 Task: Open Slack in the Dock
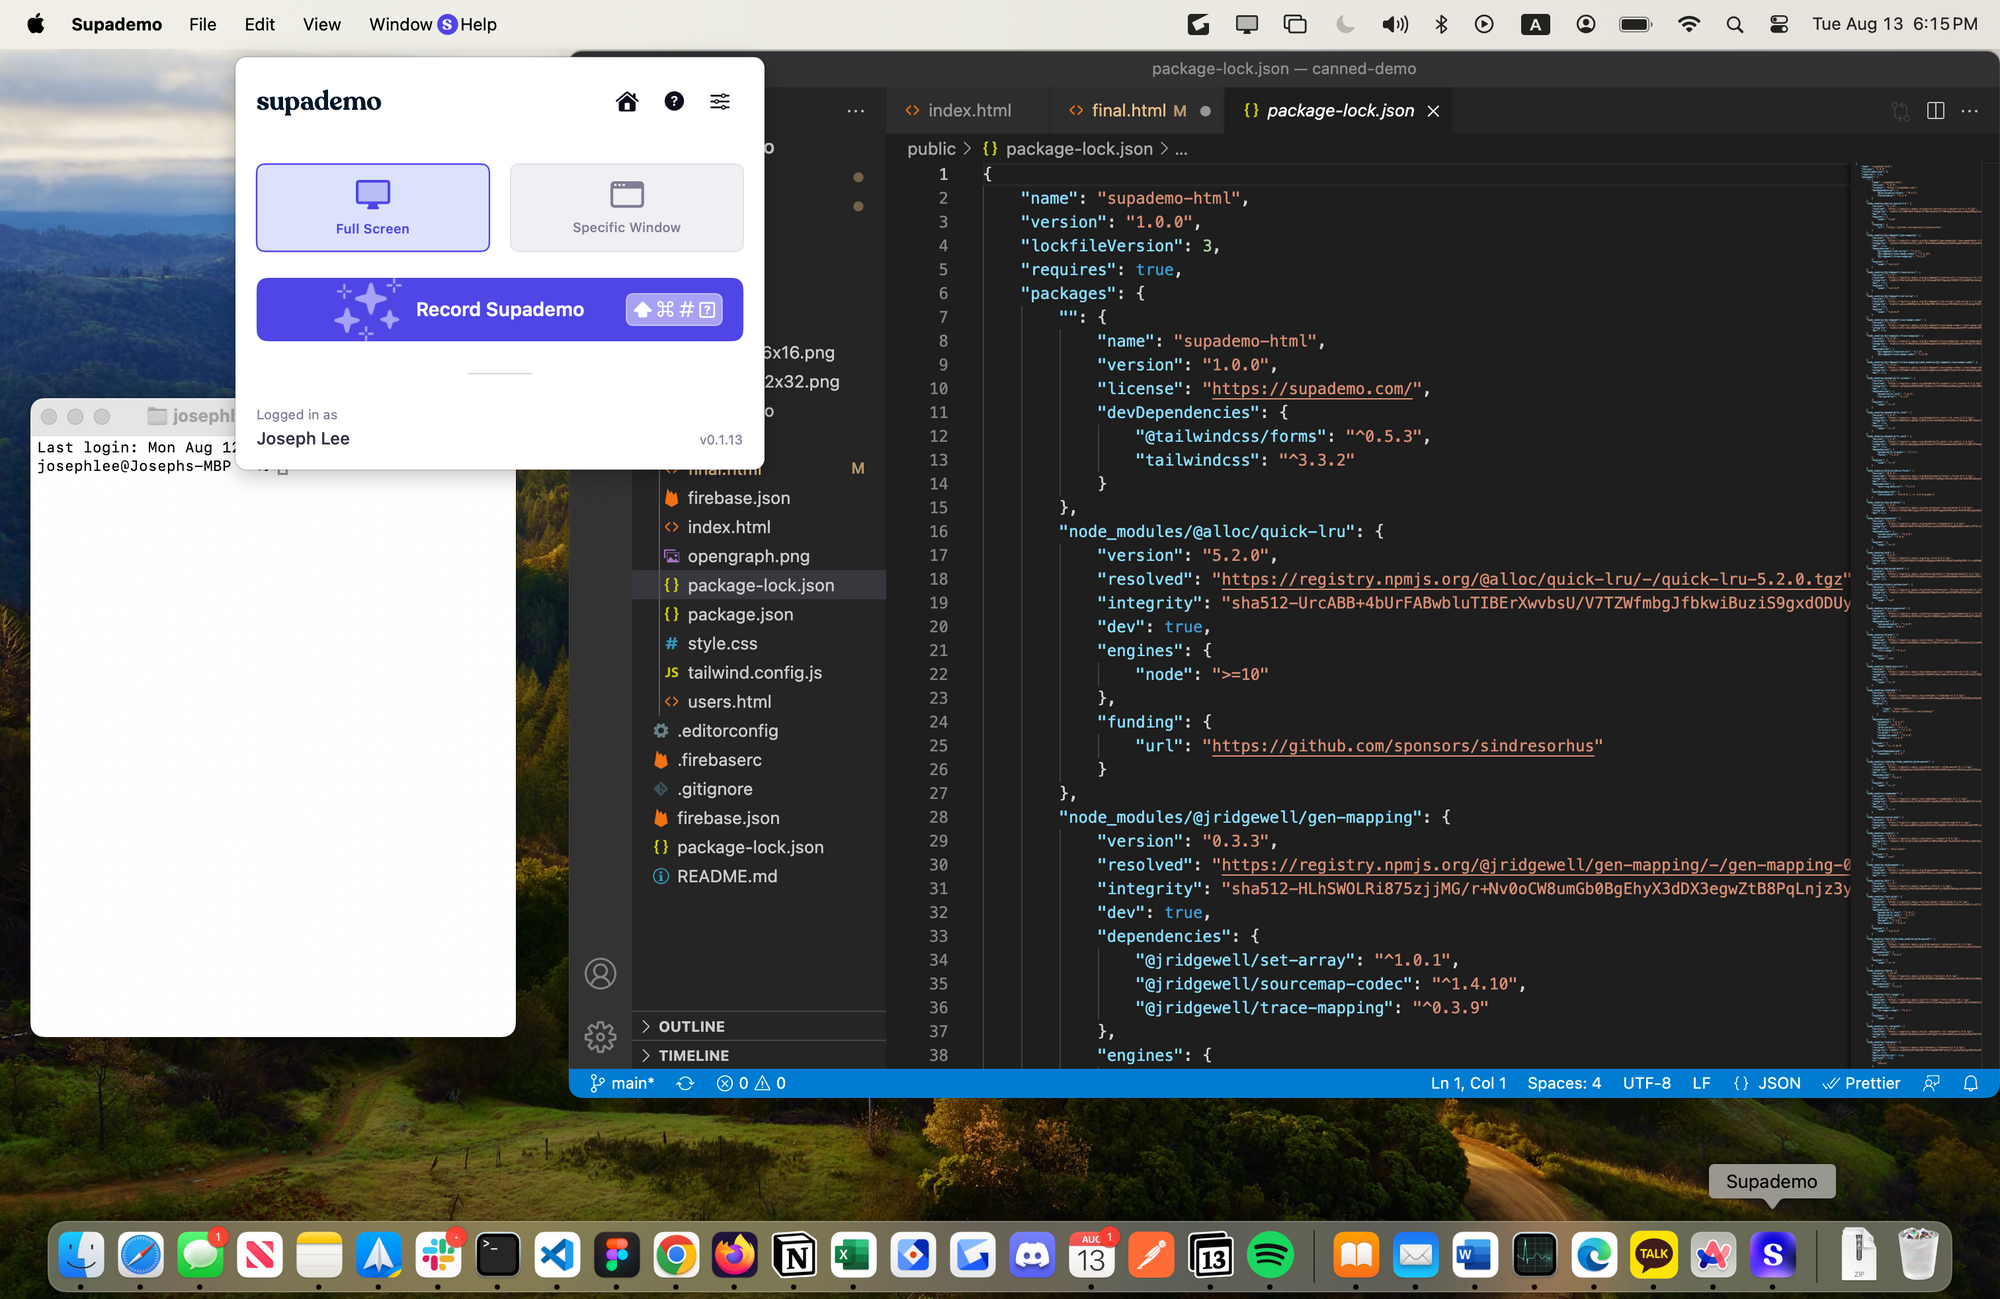pos(438,1255)
